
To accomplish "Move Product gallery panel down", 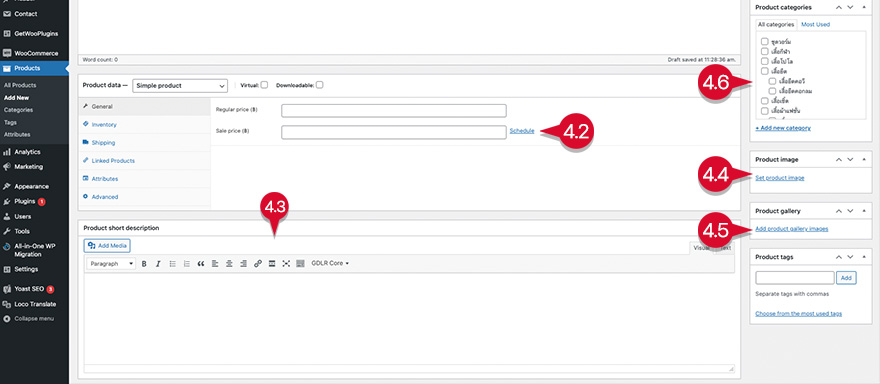I will pyautogui.click(x=850, y=211).
